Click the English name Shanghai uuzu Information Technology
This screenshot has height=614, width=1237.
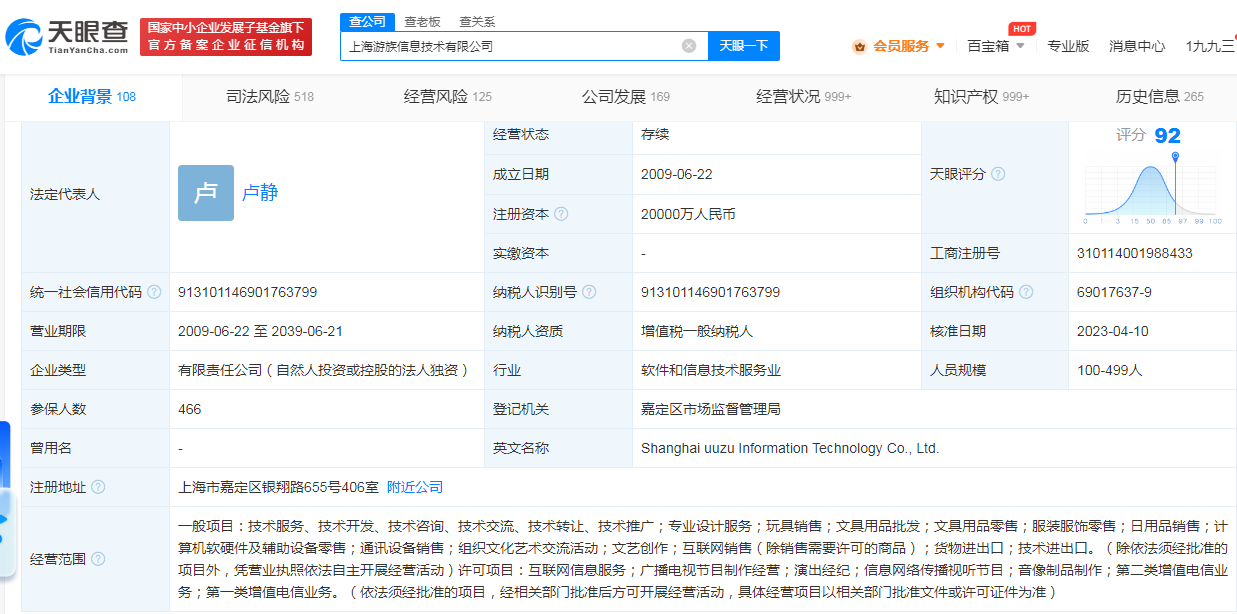click(790, 448)
